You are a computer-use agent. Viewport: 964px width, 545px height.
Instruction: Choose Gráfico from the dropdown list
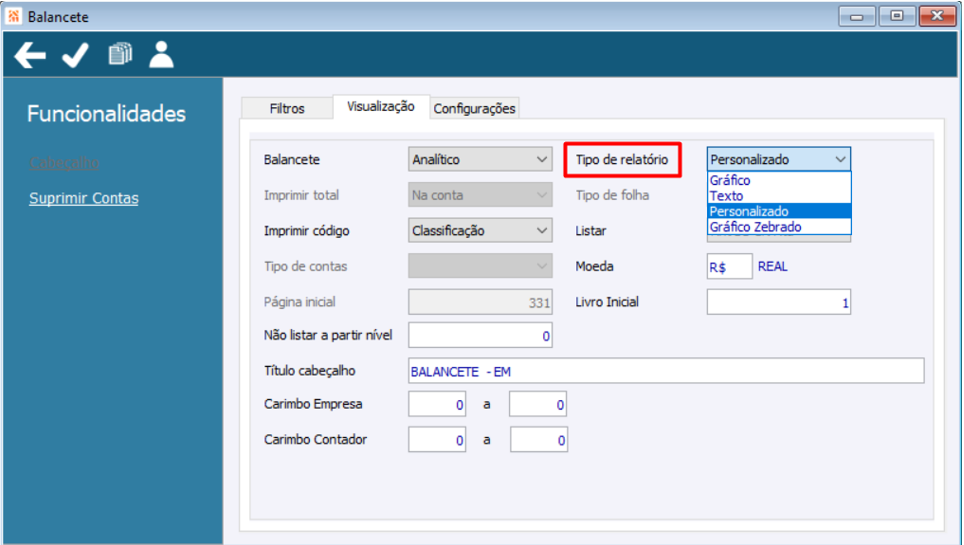coord(779,180)
